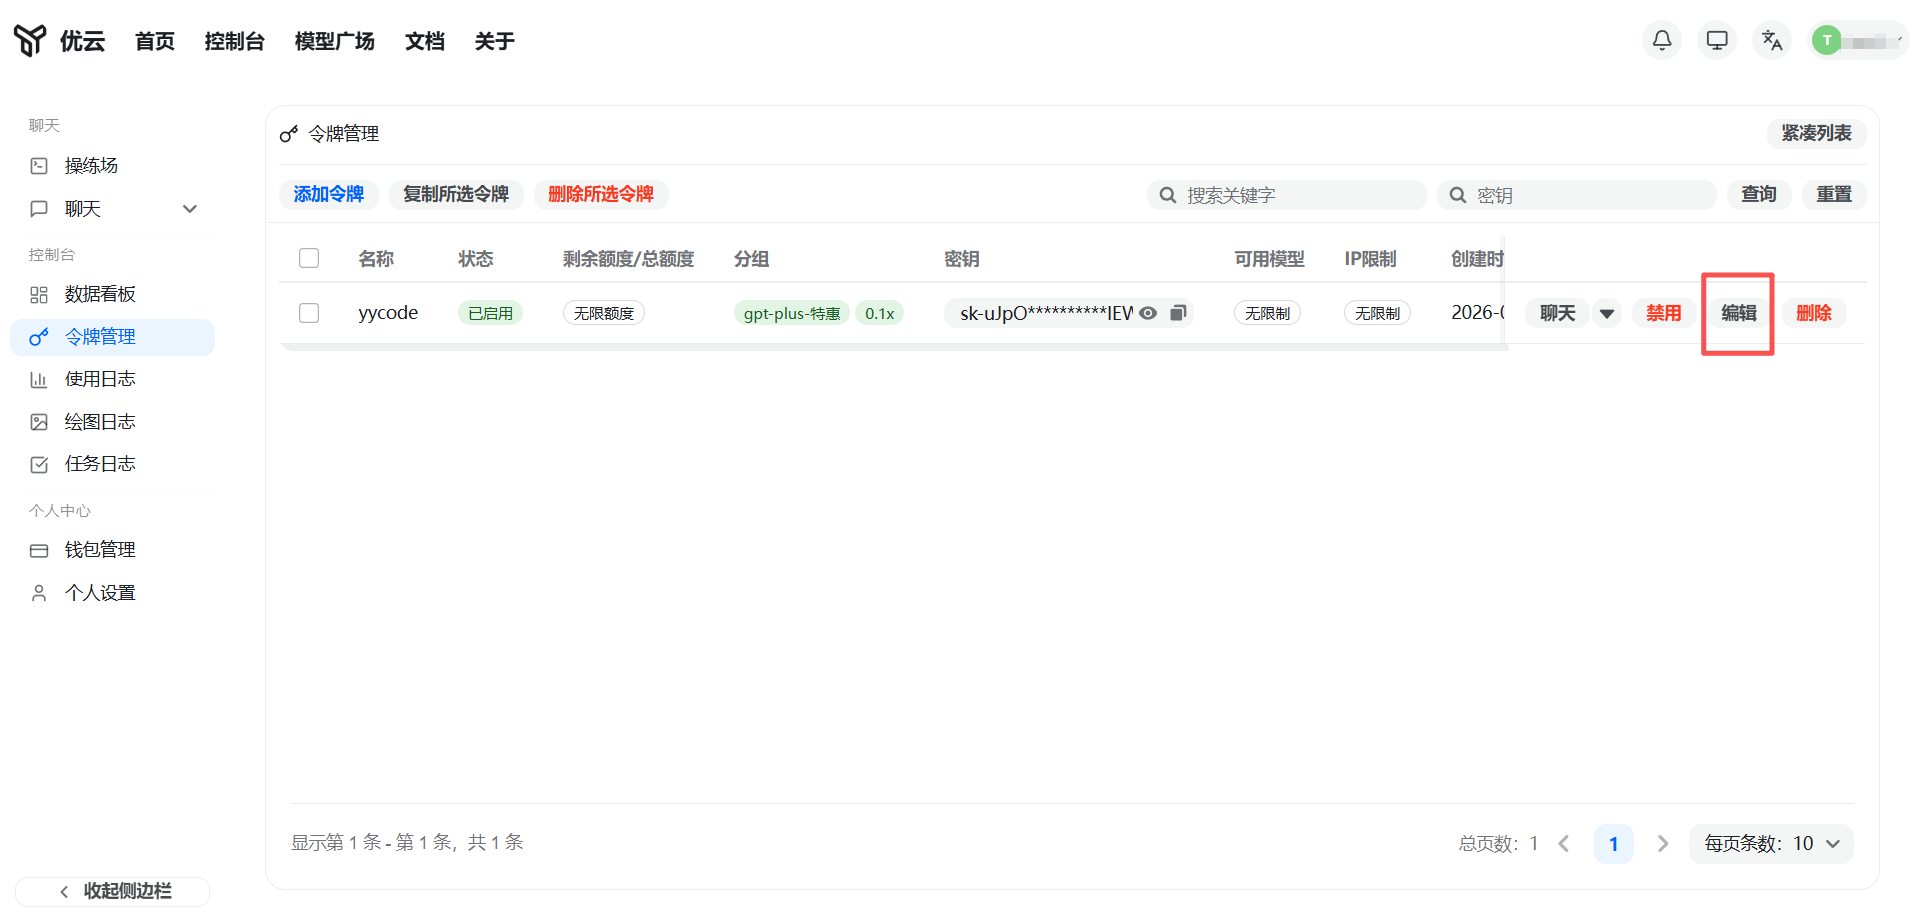1920x920 pixels.
Task: Click the 已启用 status tag
Action: [490, 313]
